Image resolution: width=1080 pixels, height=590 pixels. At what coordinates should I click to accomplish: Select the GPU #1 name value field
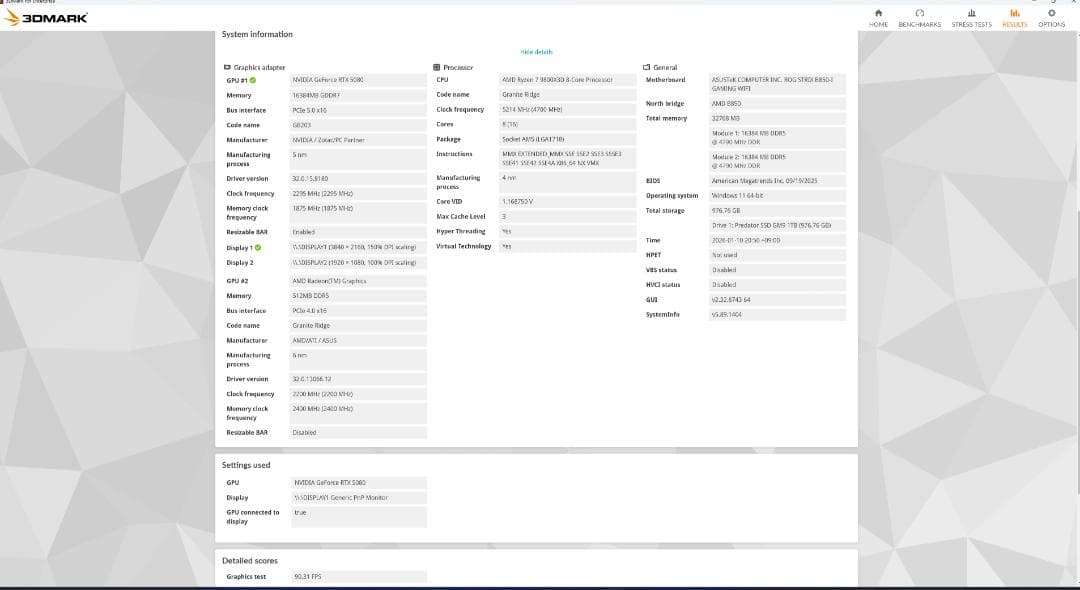coord(357,80)
